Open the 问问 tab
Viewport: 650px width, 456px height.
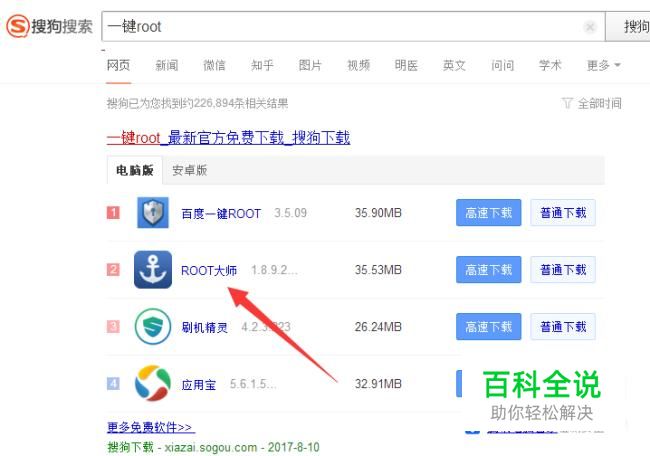[x=502, y=65]
